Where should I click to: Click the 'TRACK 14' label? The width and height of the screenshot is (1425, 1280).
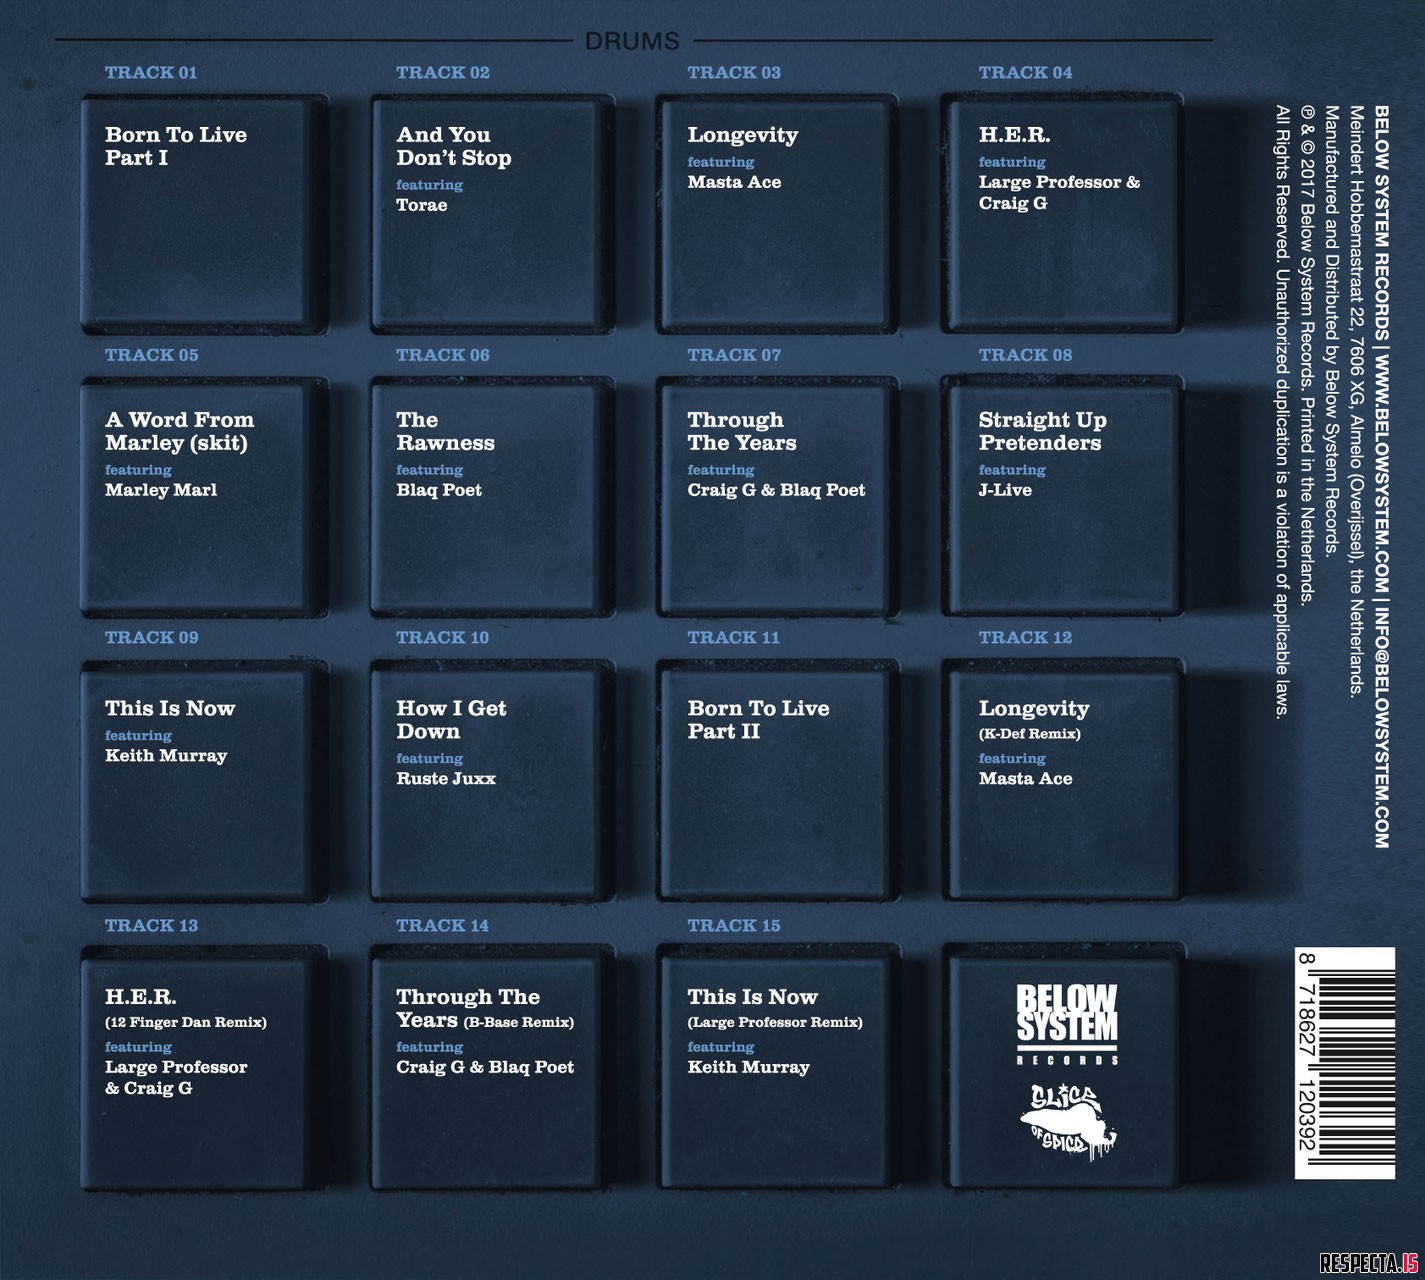click(443, 925)
